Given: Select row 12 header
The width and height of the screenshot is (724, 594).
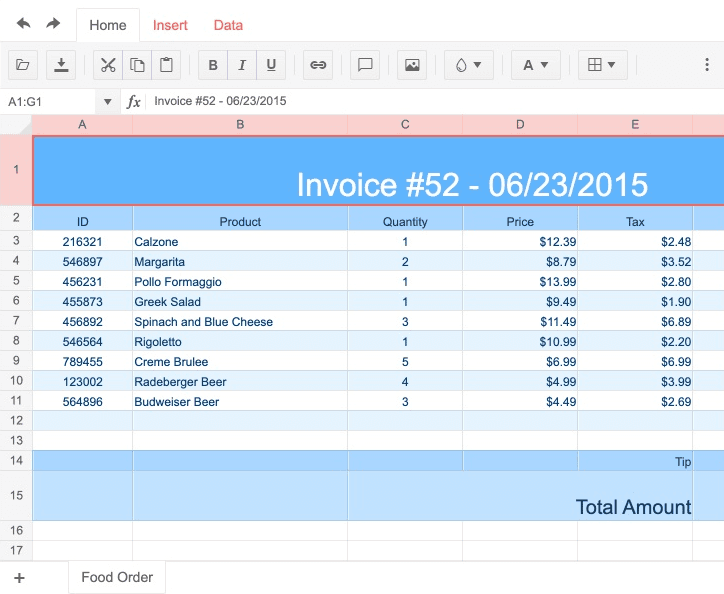Looking at the screenshot, I should [16, 420].
